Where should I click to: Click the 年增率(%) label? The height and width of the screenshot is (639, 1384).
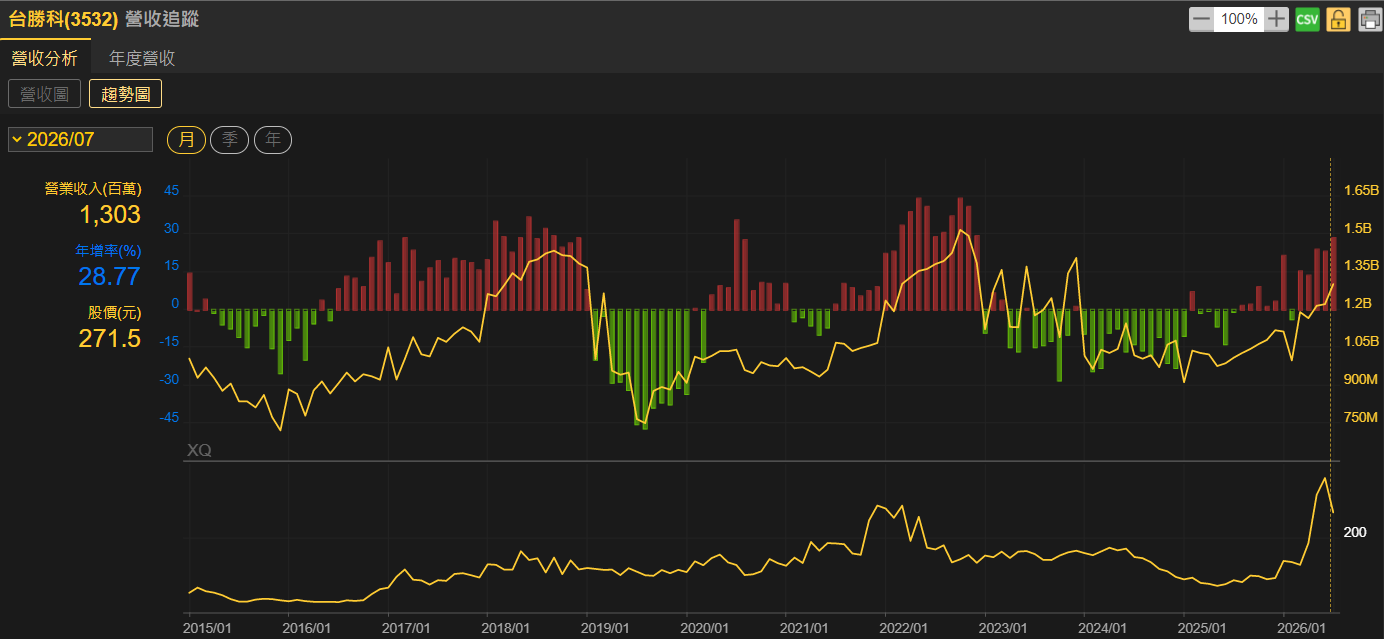tap(109, 250)
